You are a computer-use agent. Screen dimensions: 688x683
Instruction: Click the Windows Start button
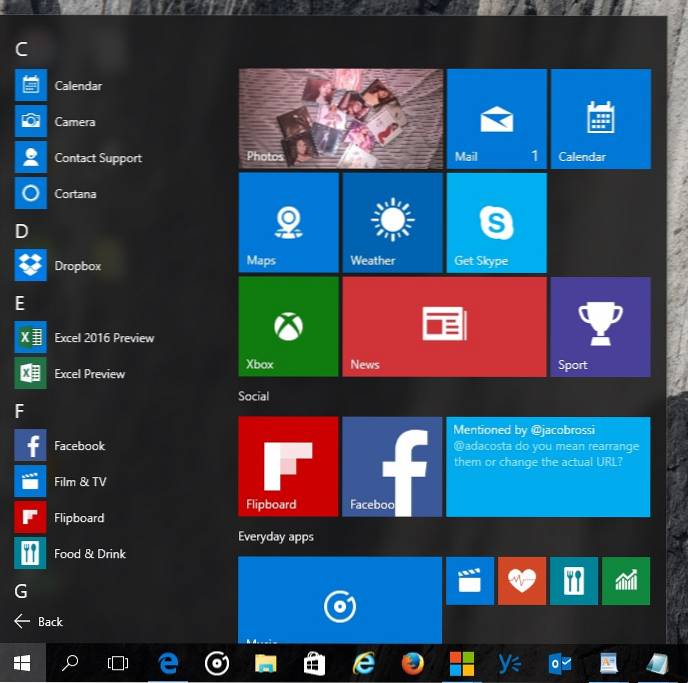pos(22,662)
